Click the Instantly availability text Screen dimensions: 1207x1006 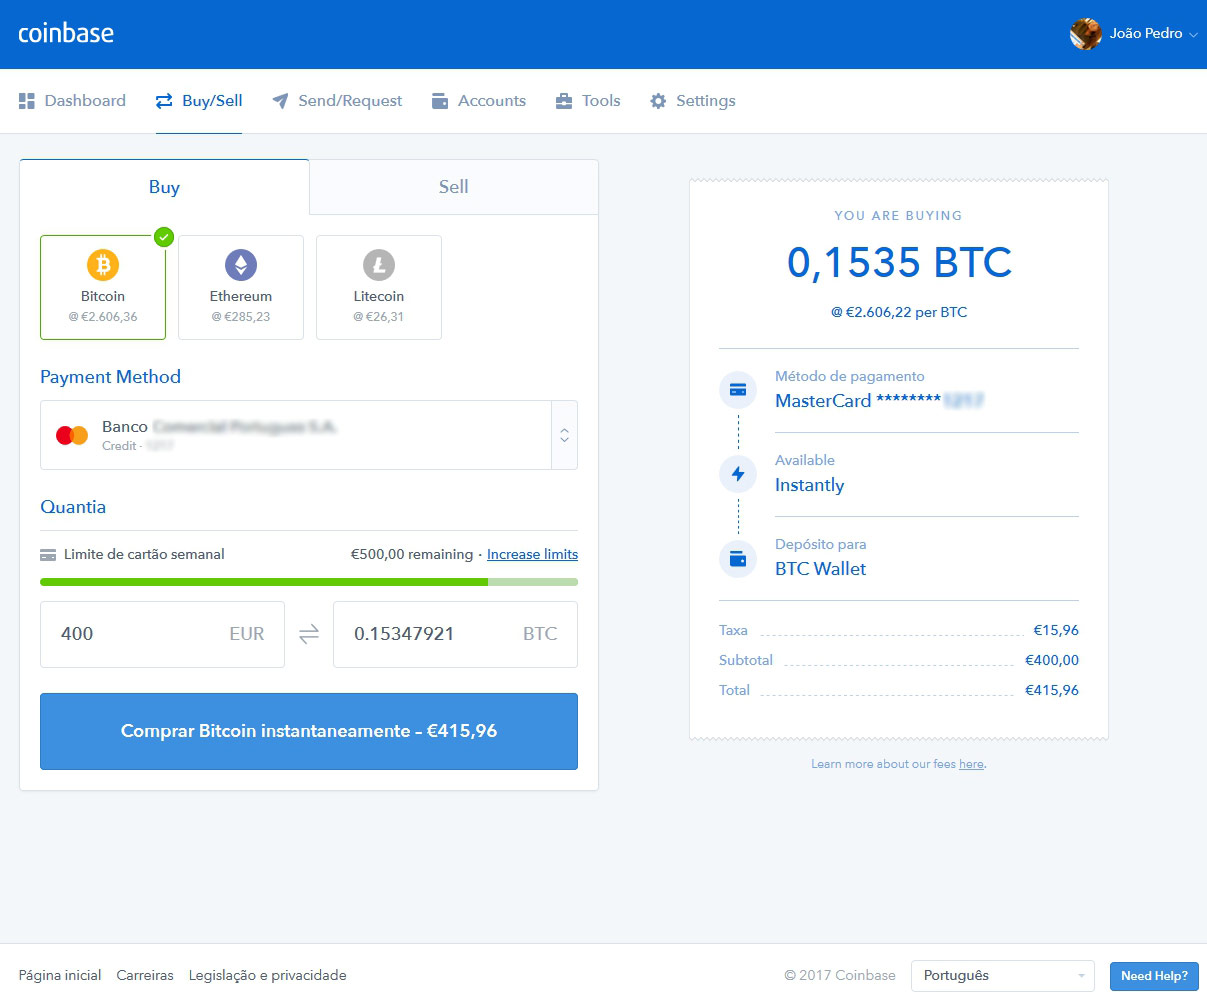(810, 485)
